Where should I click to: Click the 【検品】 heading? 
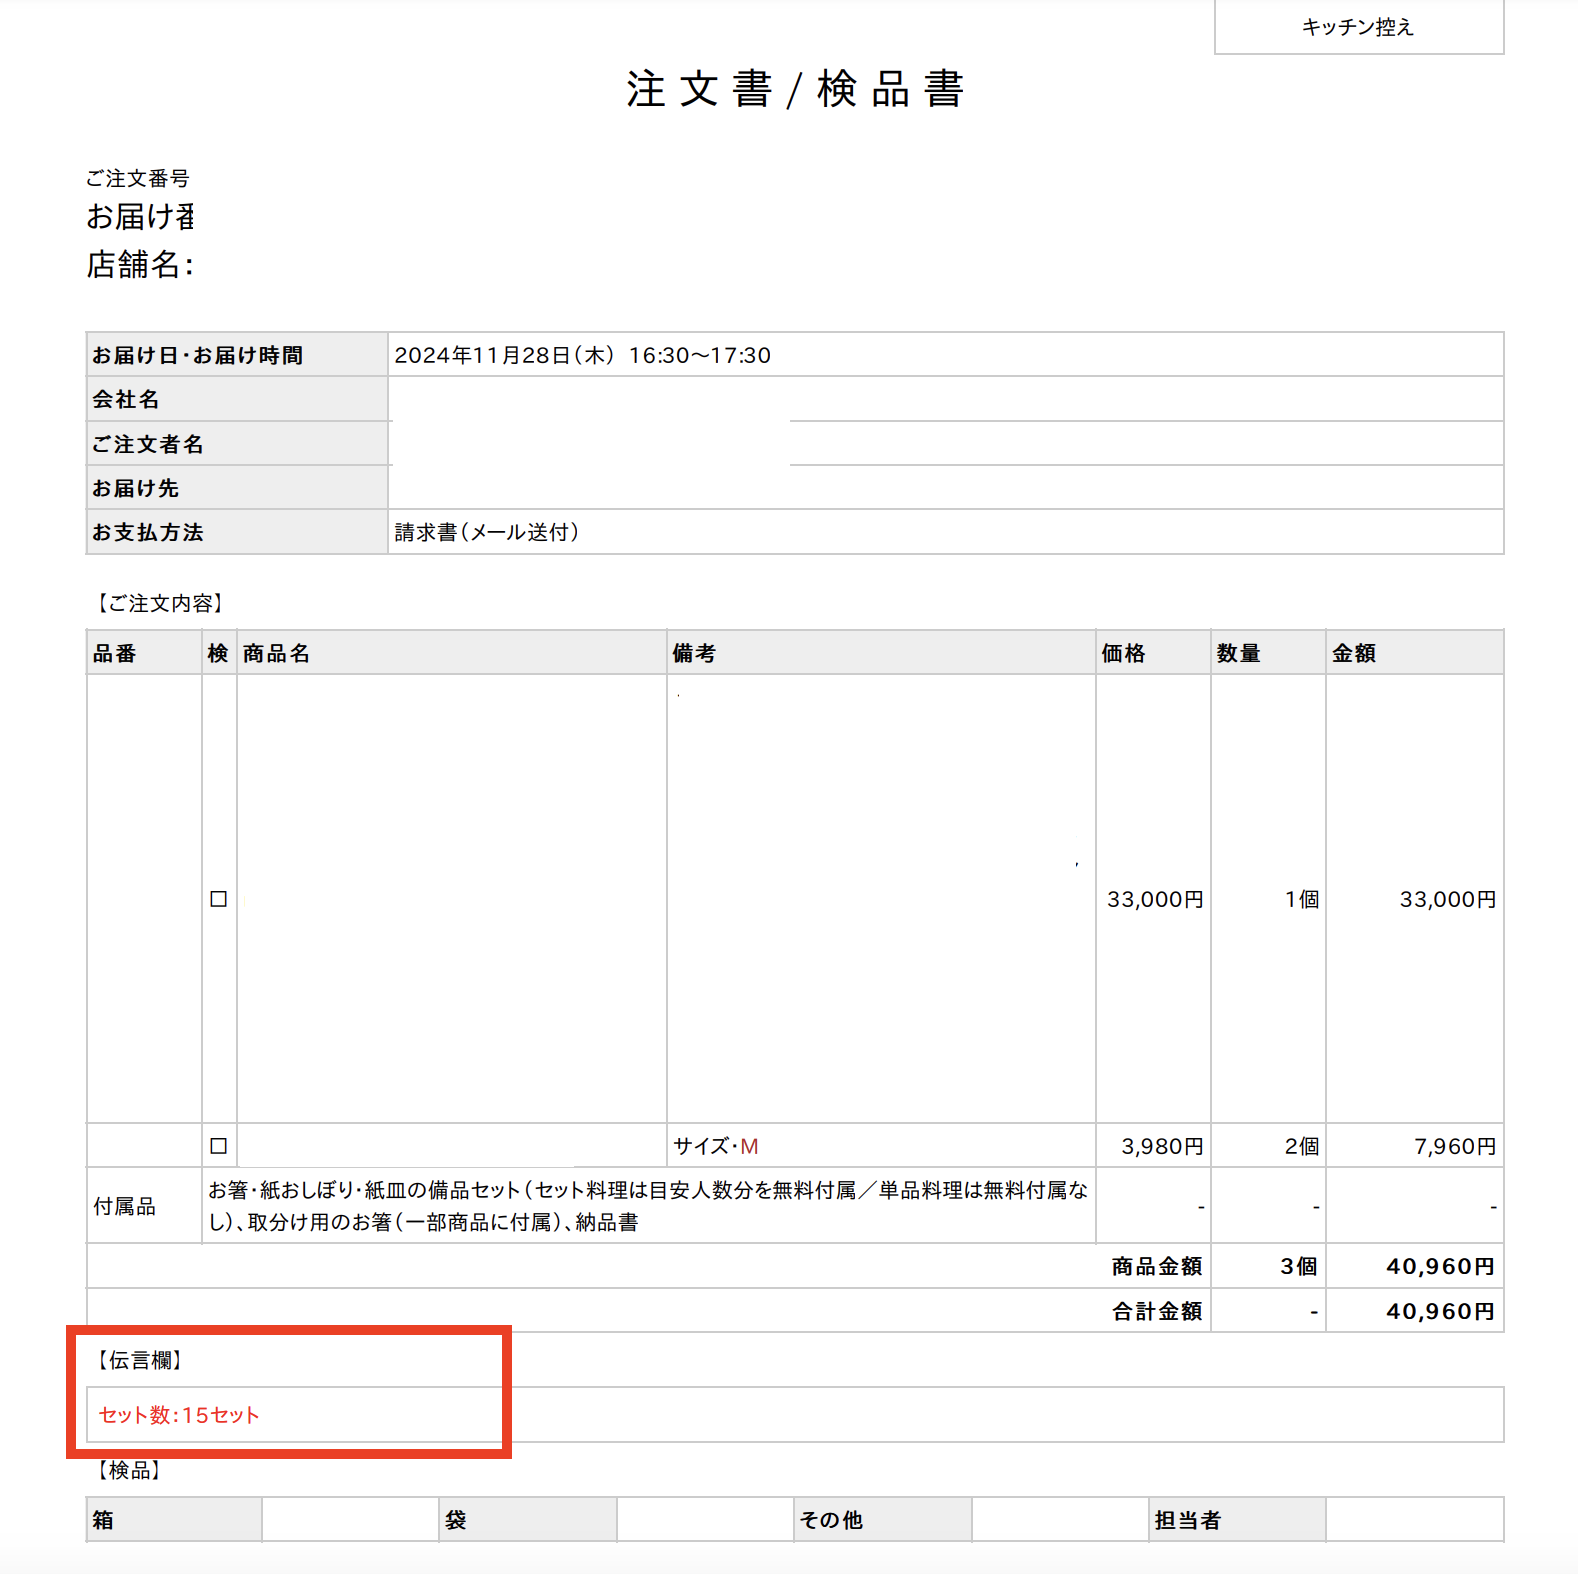pyautogui.click(x=129, y=1470)
